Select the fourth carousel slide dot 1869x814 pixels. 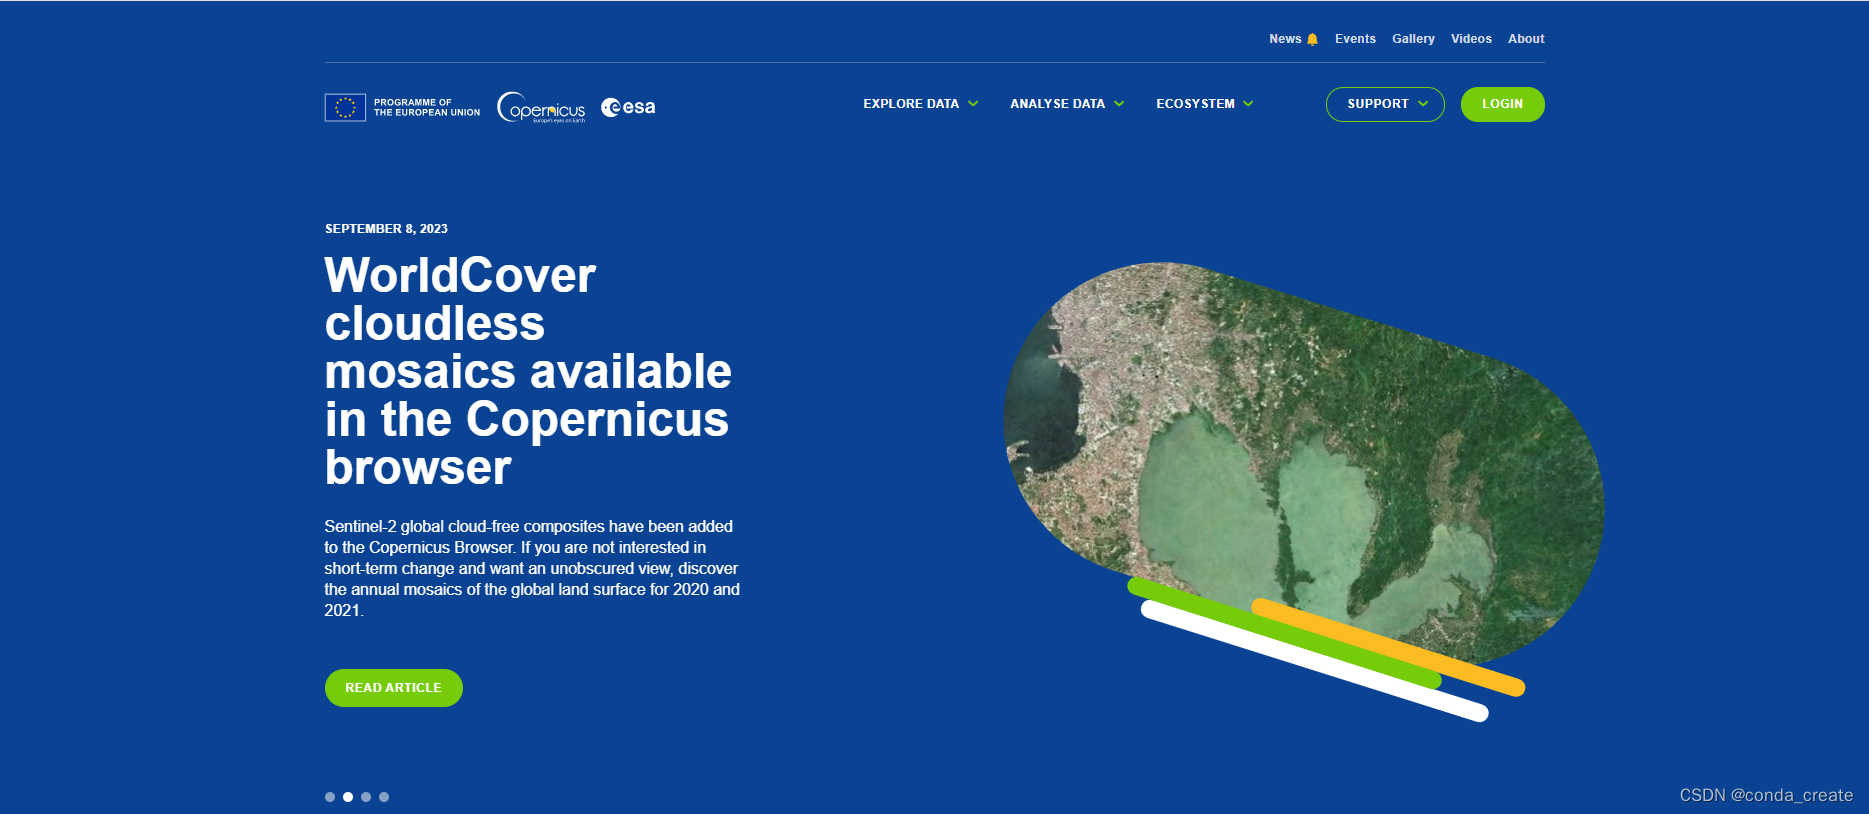(x=384, y=797)
